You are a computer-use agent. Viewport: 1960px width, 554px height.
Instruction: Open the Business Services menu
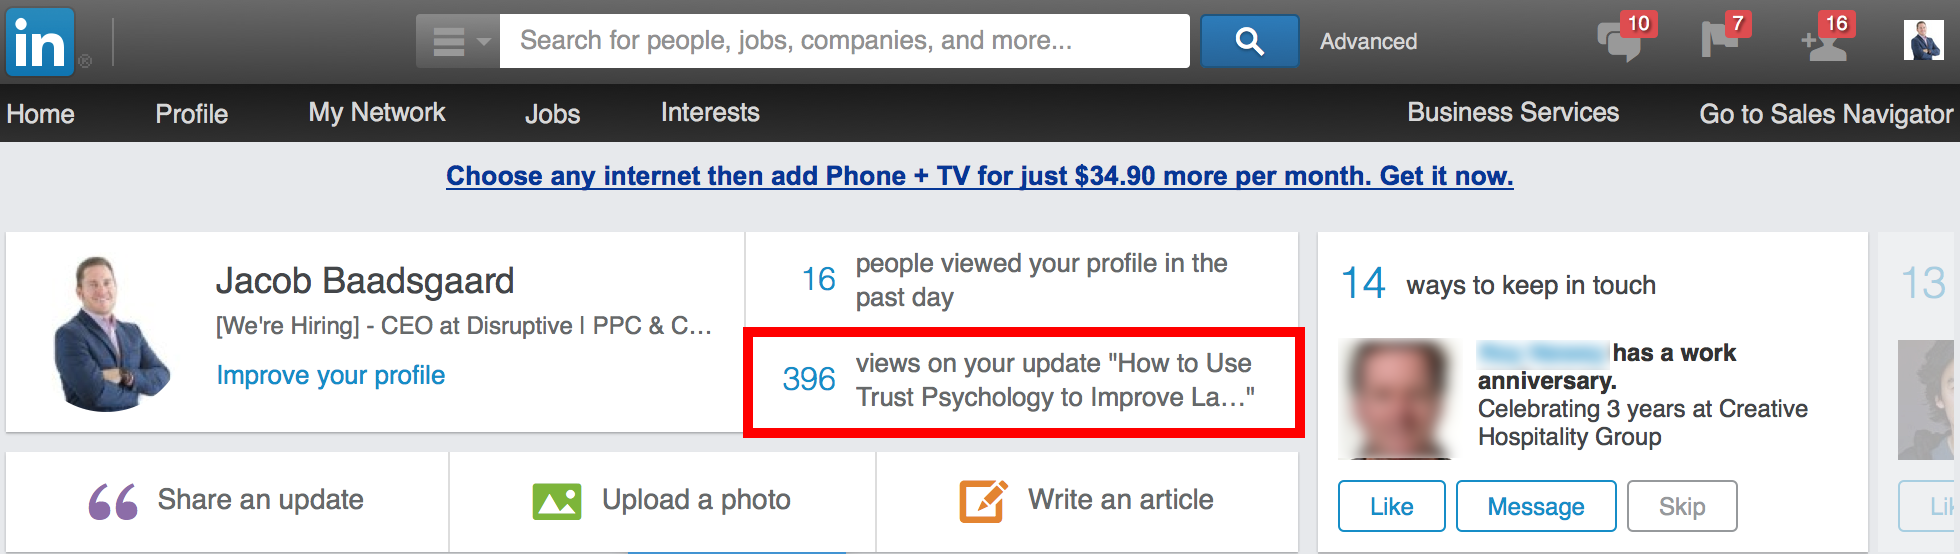1513,112
